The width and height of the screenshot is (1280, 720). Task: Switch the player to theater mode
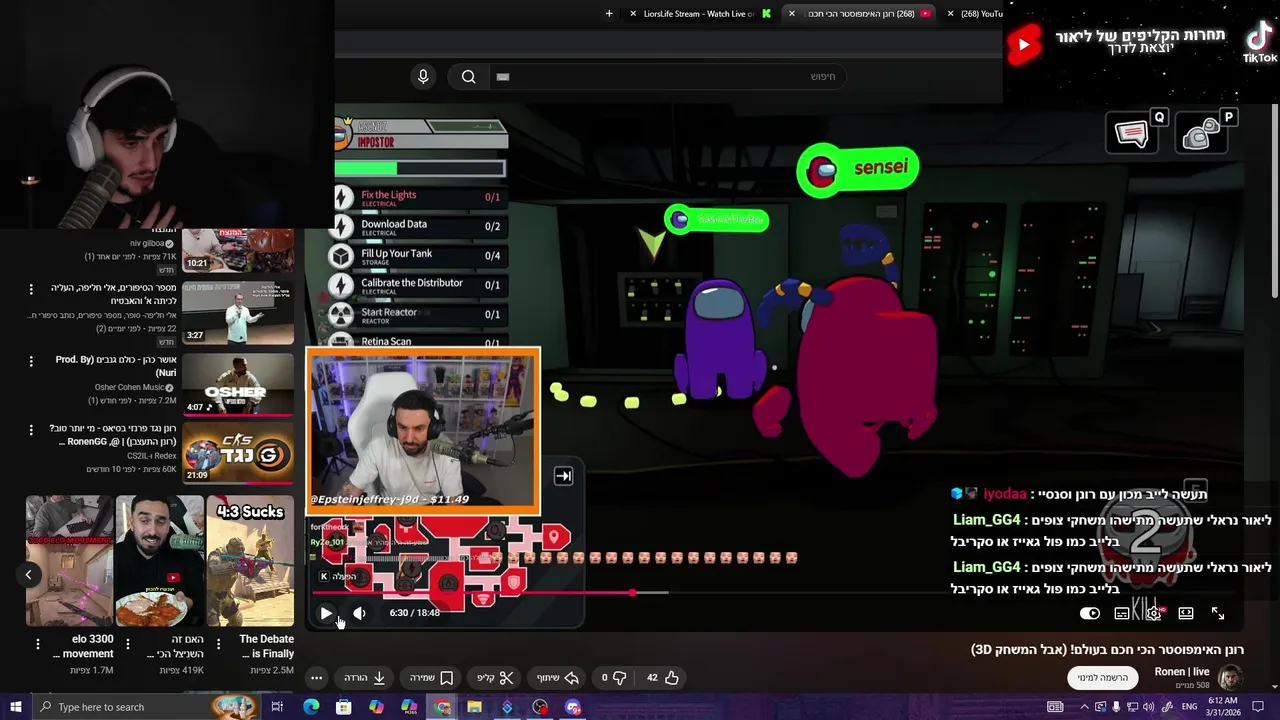(x=1186, y=613)
